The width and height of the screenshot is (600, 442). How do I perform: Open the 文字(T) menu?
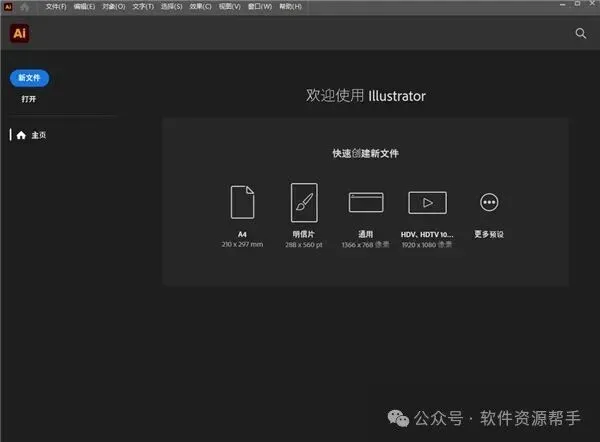[x=143, y=7]
